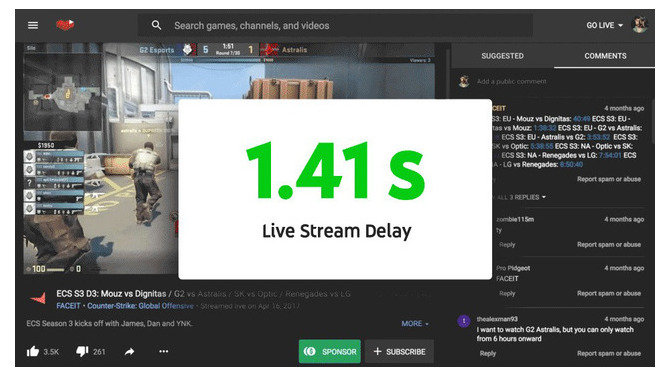Switch to the COMMENTS tab
The height and width of the screenshot is (377, 670).
[605, 56]
